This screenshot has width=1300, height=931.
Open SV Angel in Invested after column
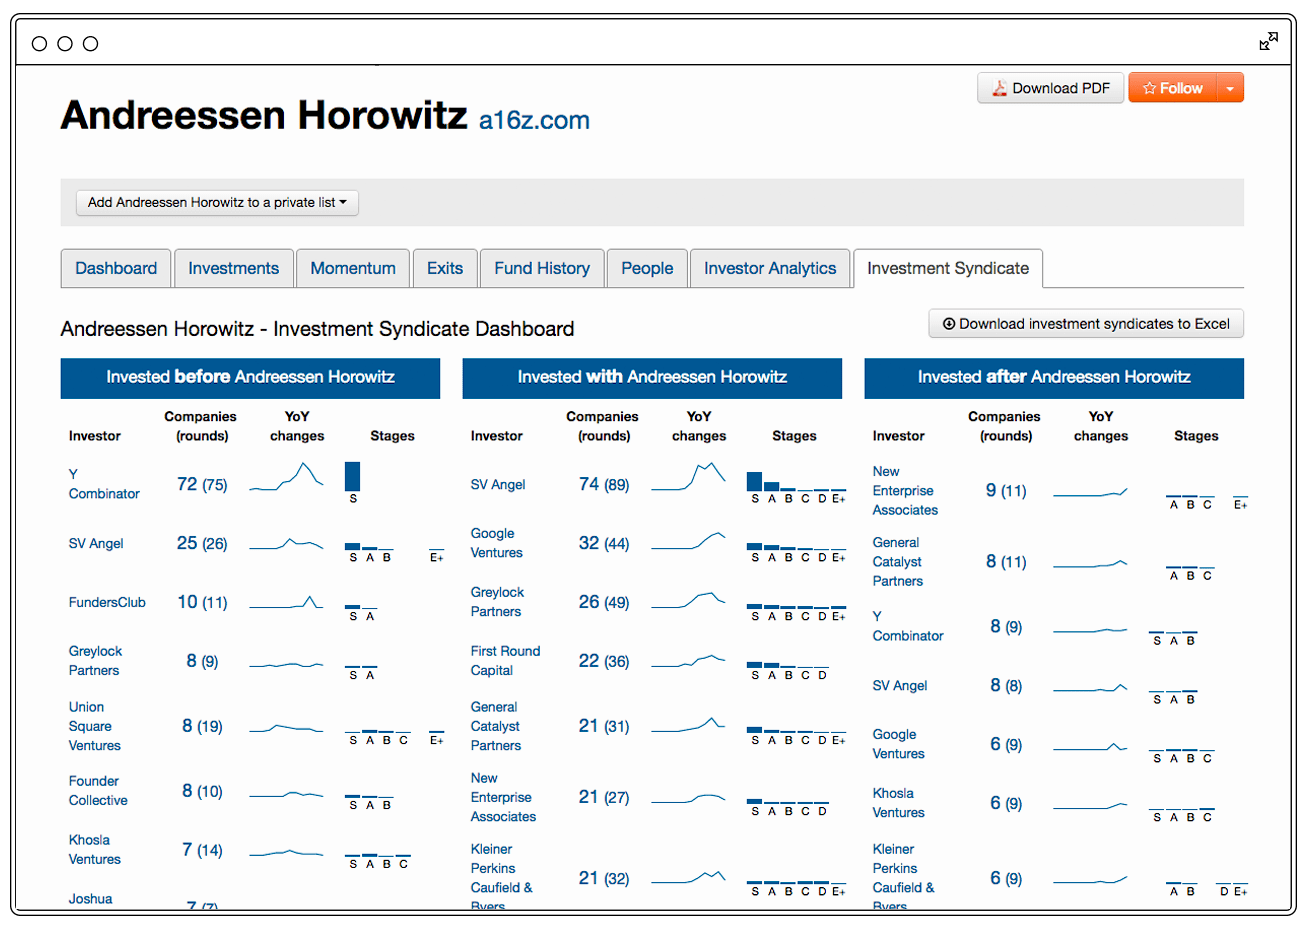tap(900, 686)
